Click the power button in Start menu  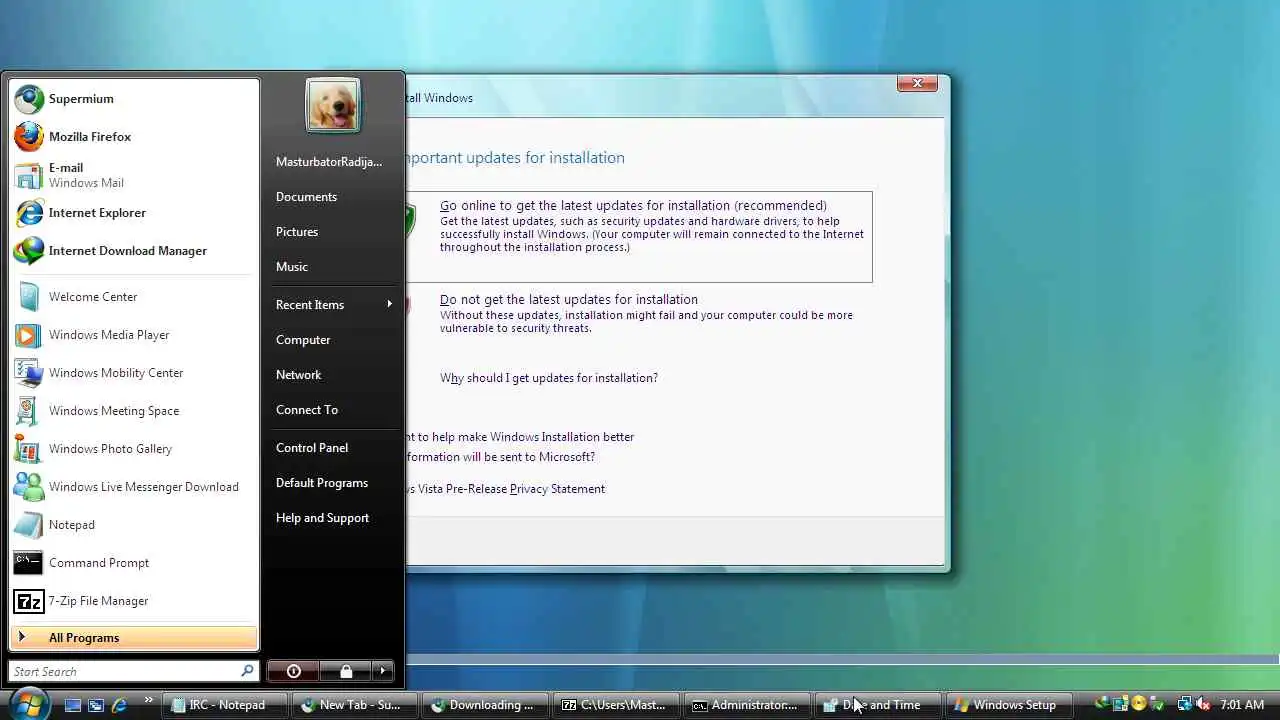coord(293,671)
